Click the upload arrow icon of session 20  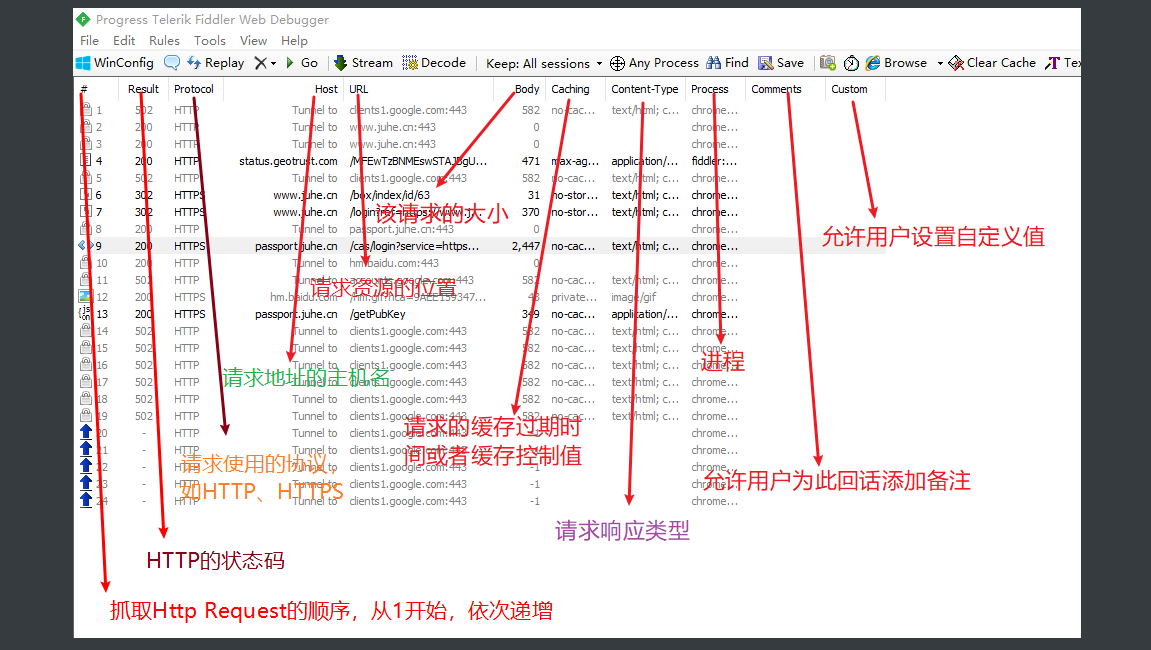(x=85, y=432)
